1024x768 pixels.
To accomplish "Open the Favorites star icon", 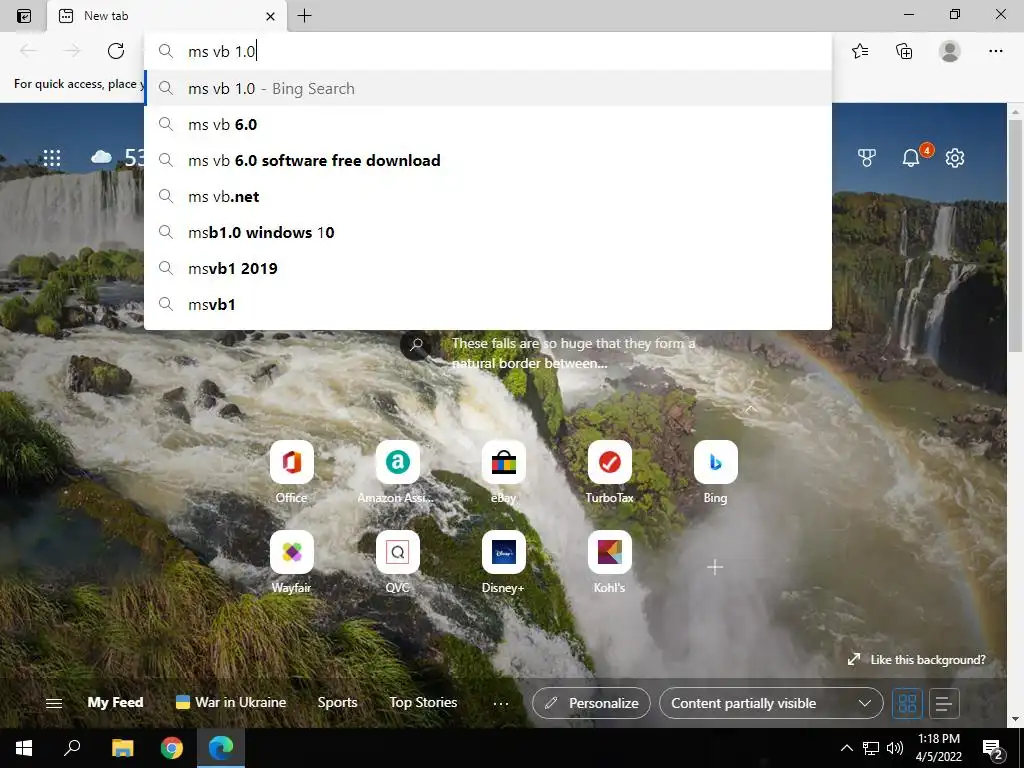I will [x=860, y=51].
